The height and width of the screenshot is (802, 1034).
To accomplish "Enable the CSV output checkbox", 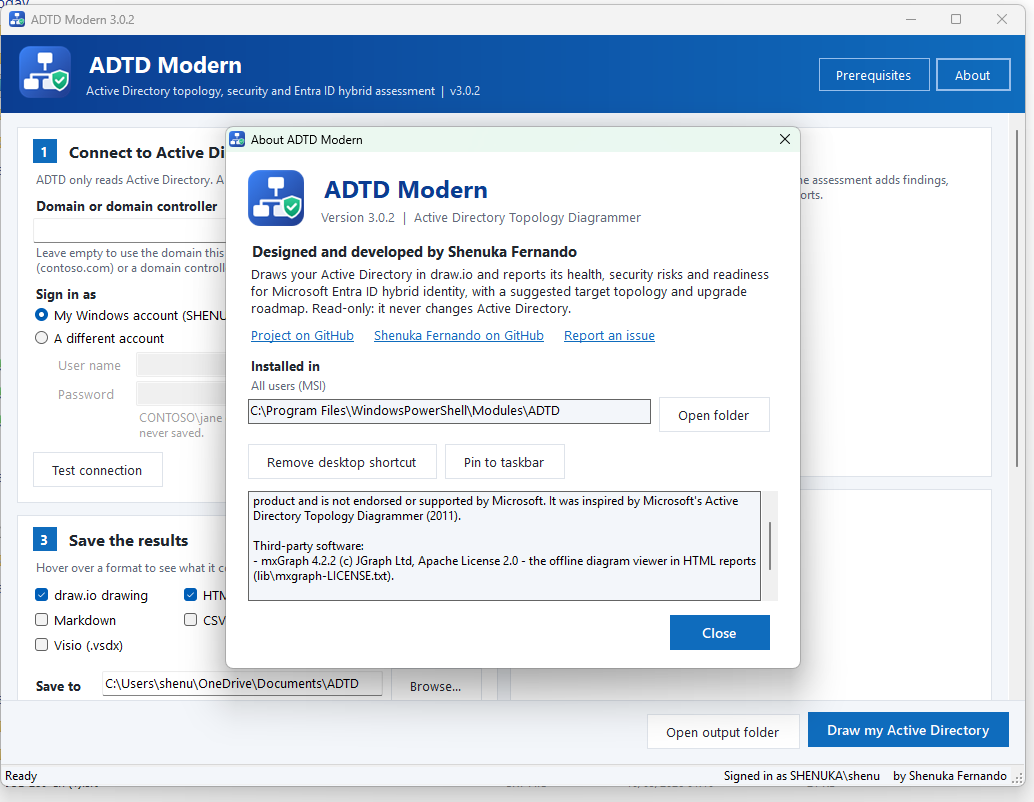I will pos(191,620).
